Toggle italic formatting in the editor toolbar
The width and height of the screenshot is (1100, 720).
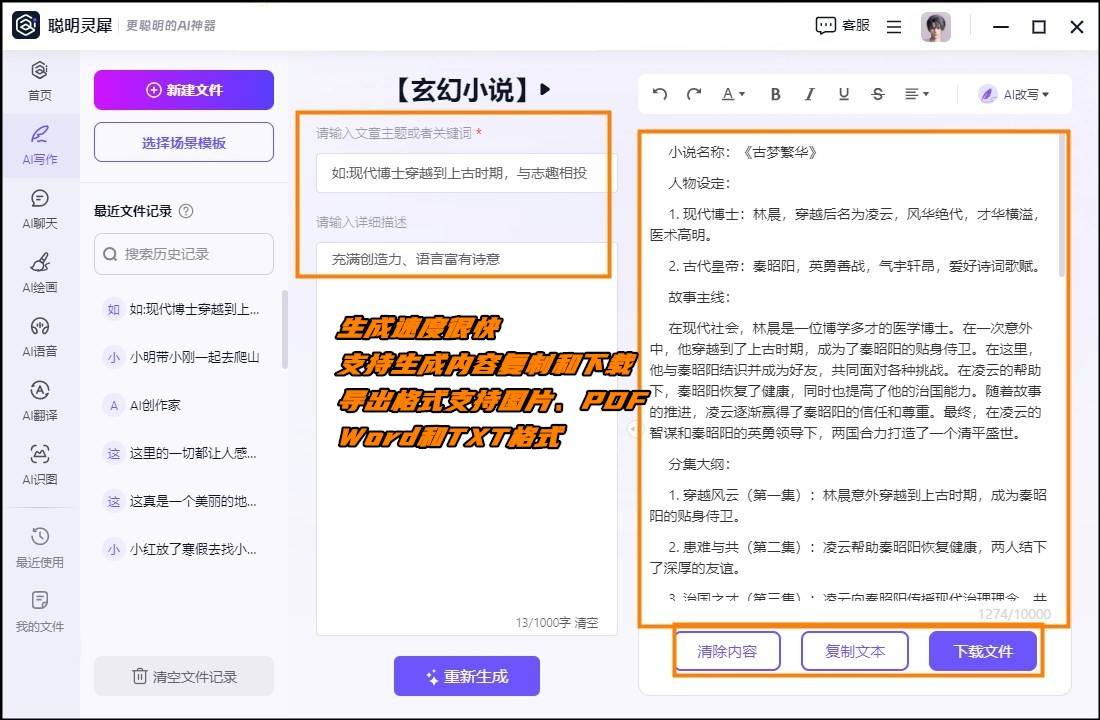point(809,94)
